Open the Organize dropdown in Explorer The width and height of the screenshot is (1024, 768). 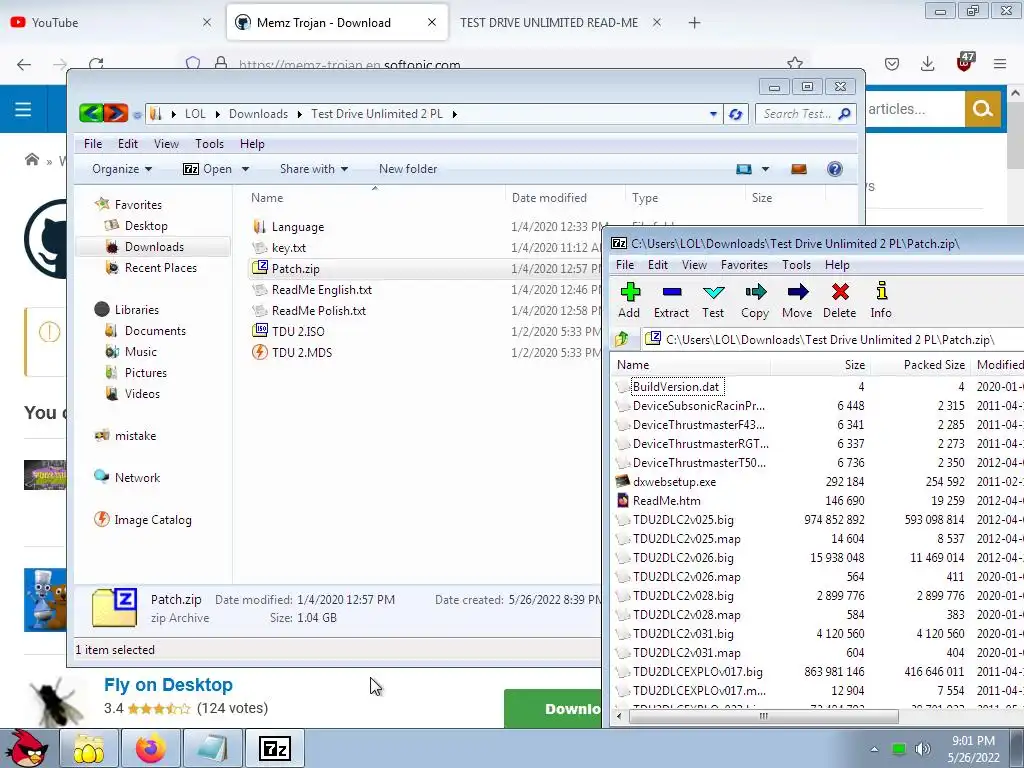pyautogui.click(x=122, y=169)
